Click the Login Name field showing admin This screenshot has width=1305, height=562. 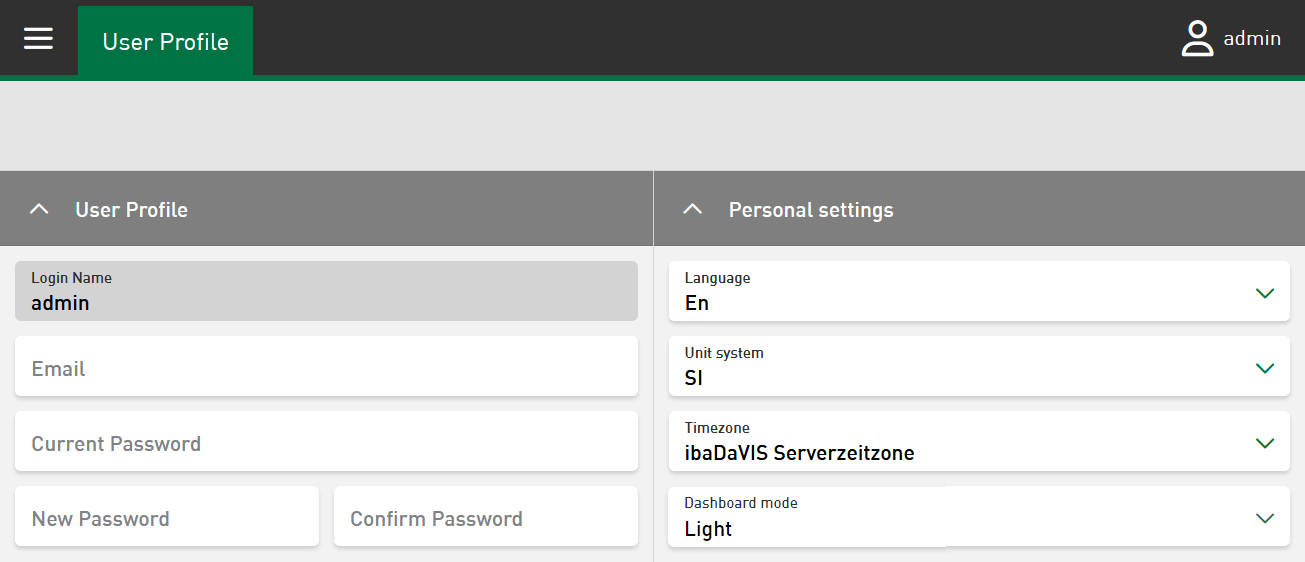(326, 292)
